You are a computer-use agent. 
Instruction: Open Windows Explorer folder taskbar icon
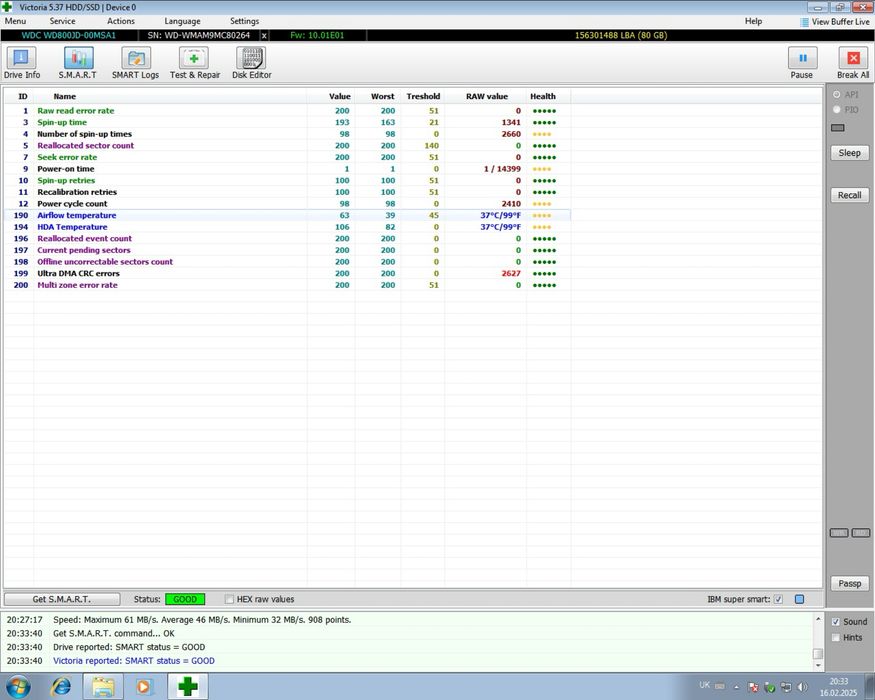103,686
